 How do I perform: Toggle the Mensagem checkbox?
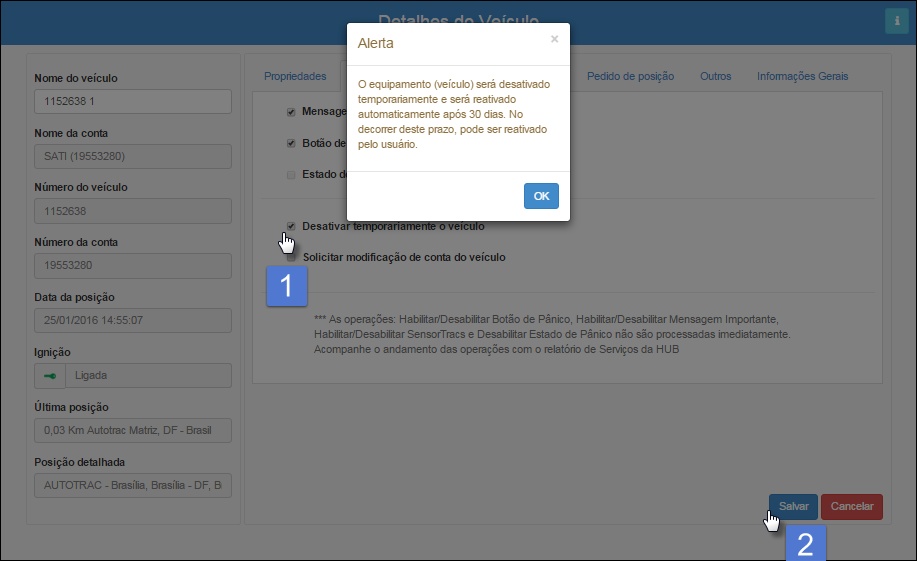(291, 112)
